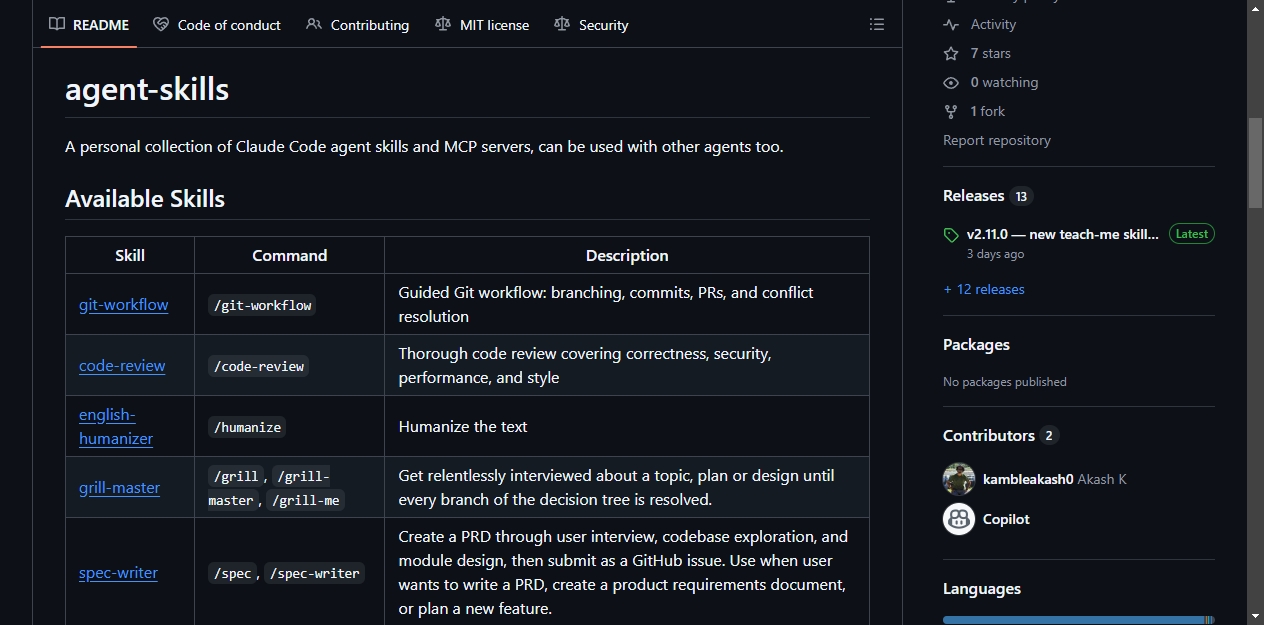The height and width of the screenshot is (625, 1264).
Task: Open the Contributing tab
Action: 357,25
